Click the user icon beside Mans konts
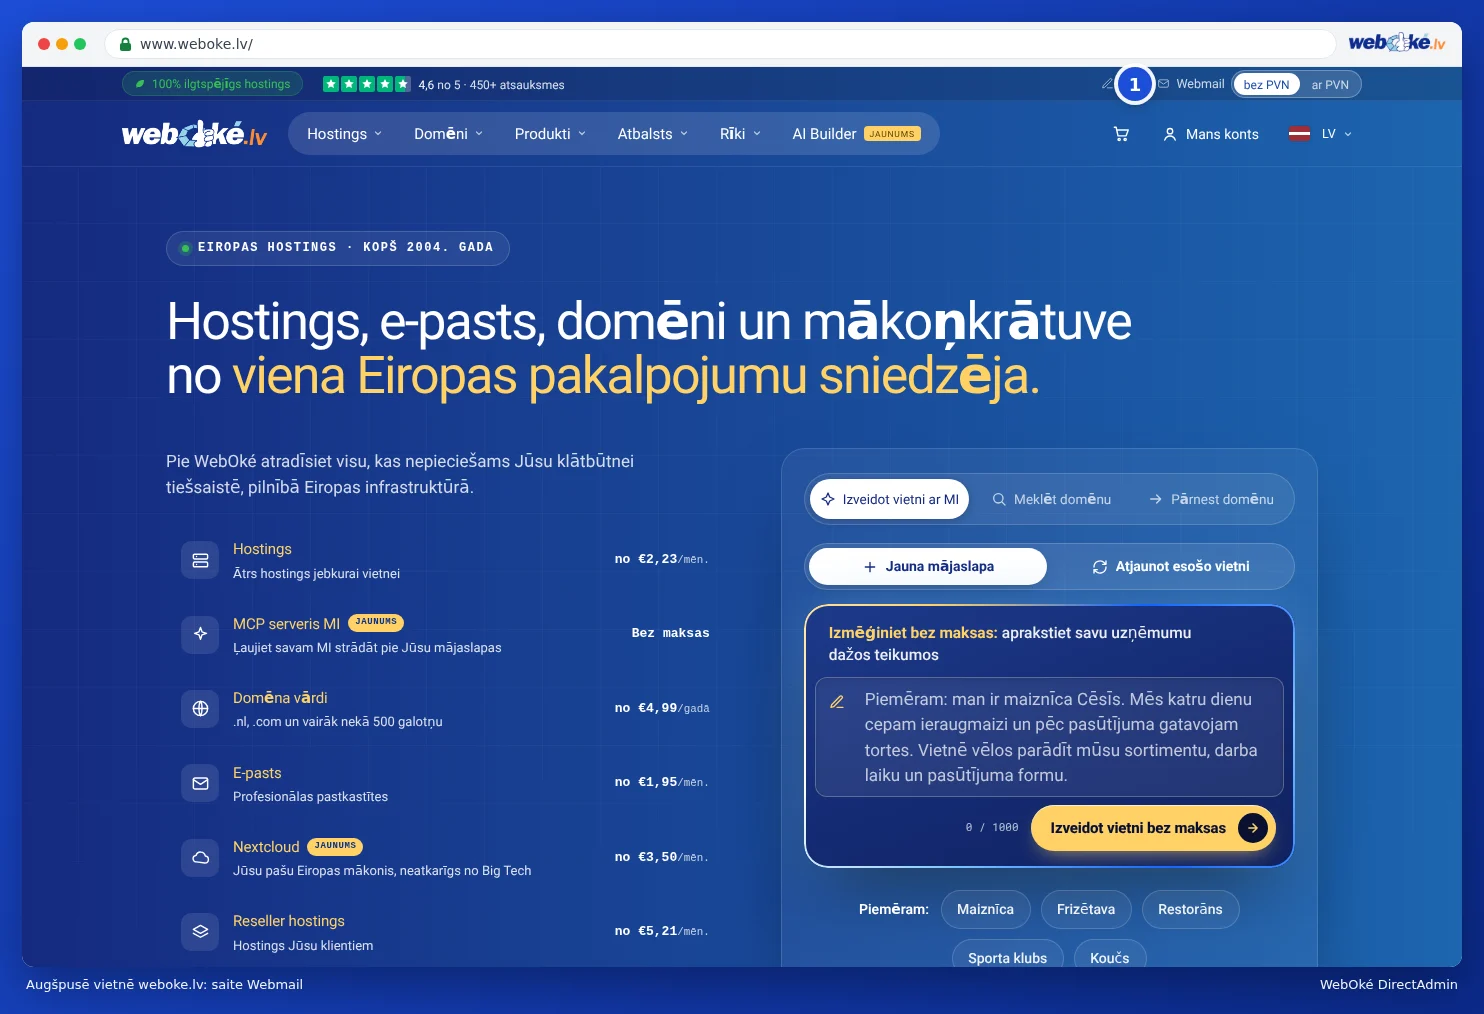The image size is (1484, 1014). tap(1169, 134)
